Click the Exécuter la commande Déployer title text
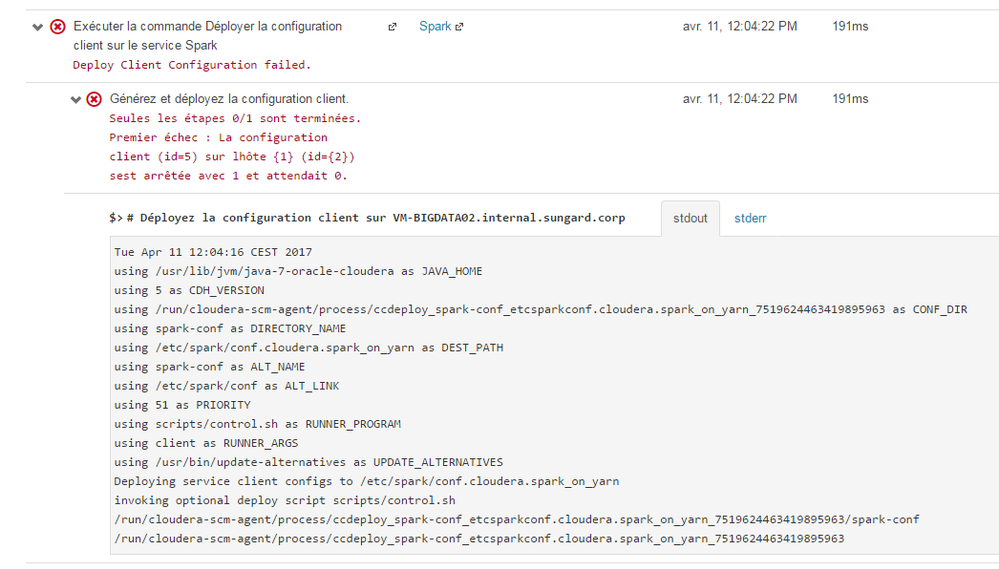 tap(207, 27)
